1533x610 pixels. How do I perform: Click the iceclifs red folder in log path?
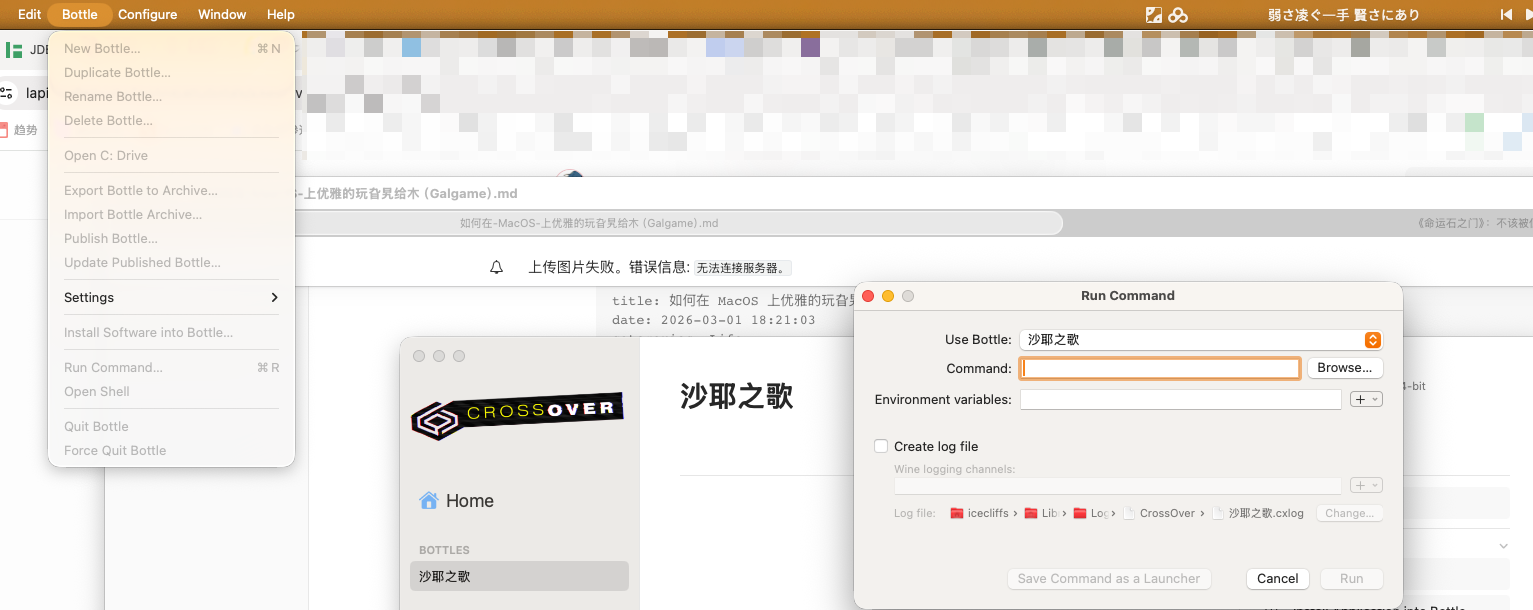click(x=957, y=513)
